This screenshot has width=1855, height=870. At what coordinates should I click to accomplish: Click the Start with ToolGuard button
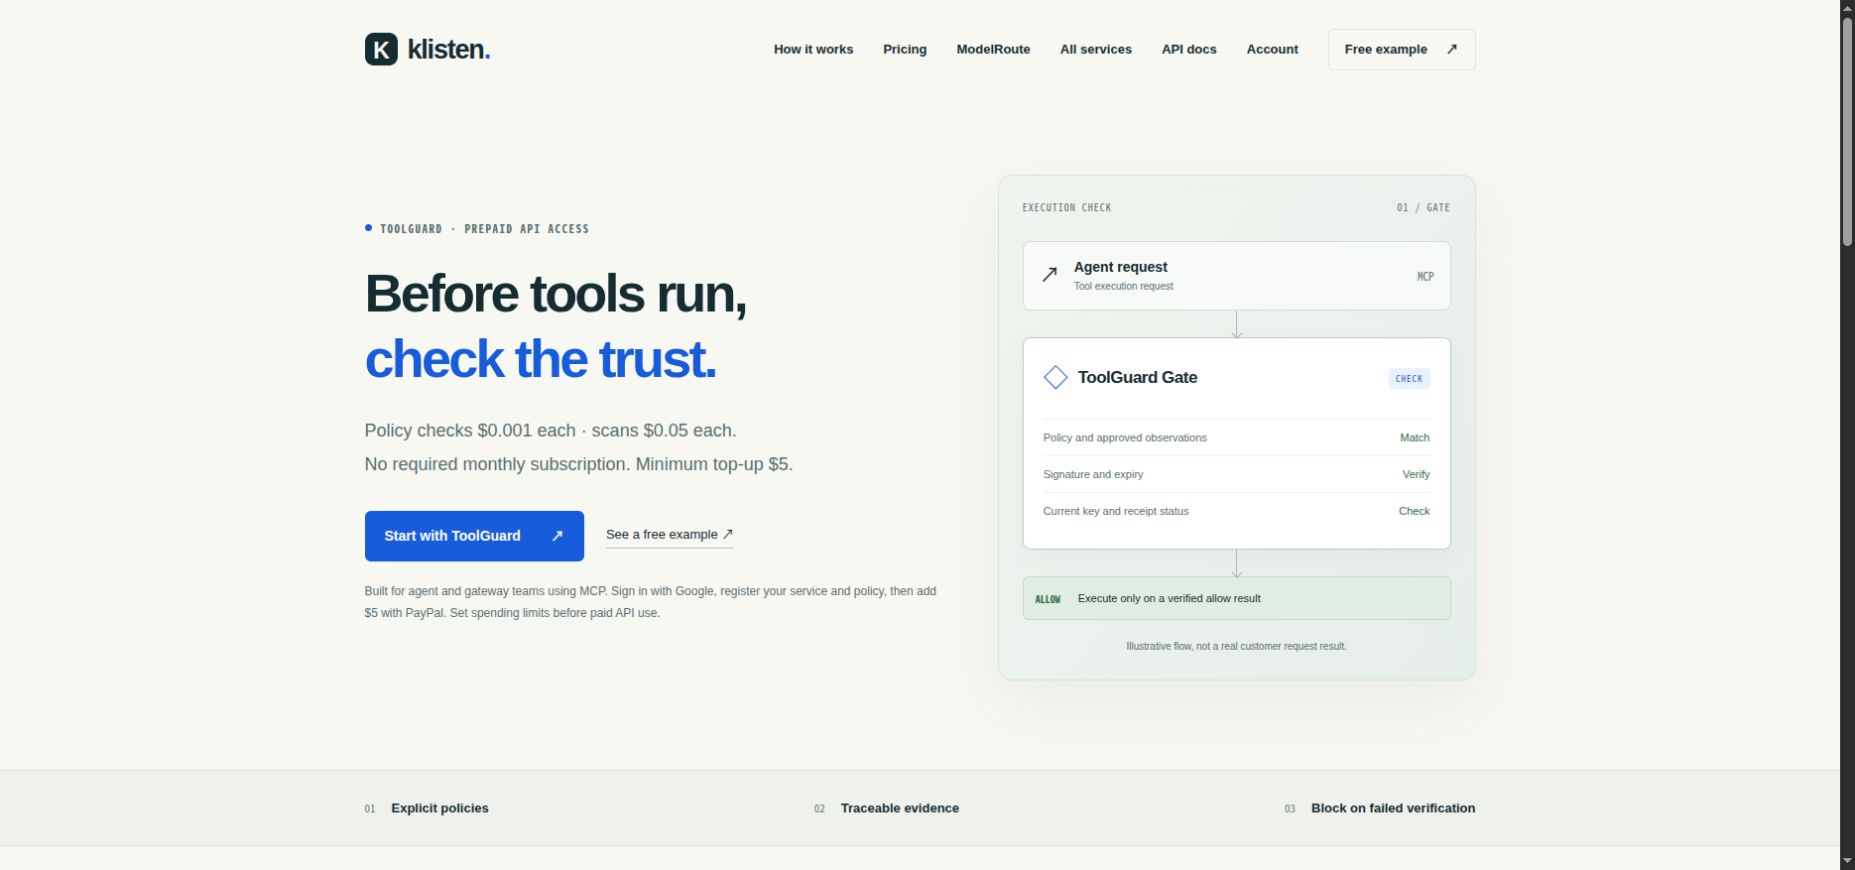tap(474, 536)
